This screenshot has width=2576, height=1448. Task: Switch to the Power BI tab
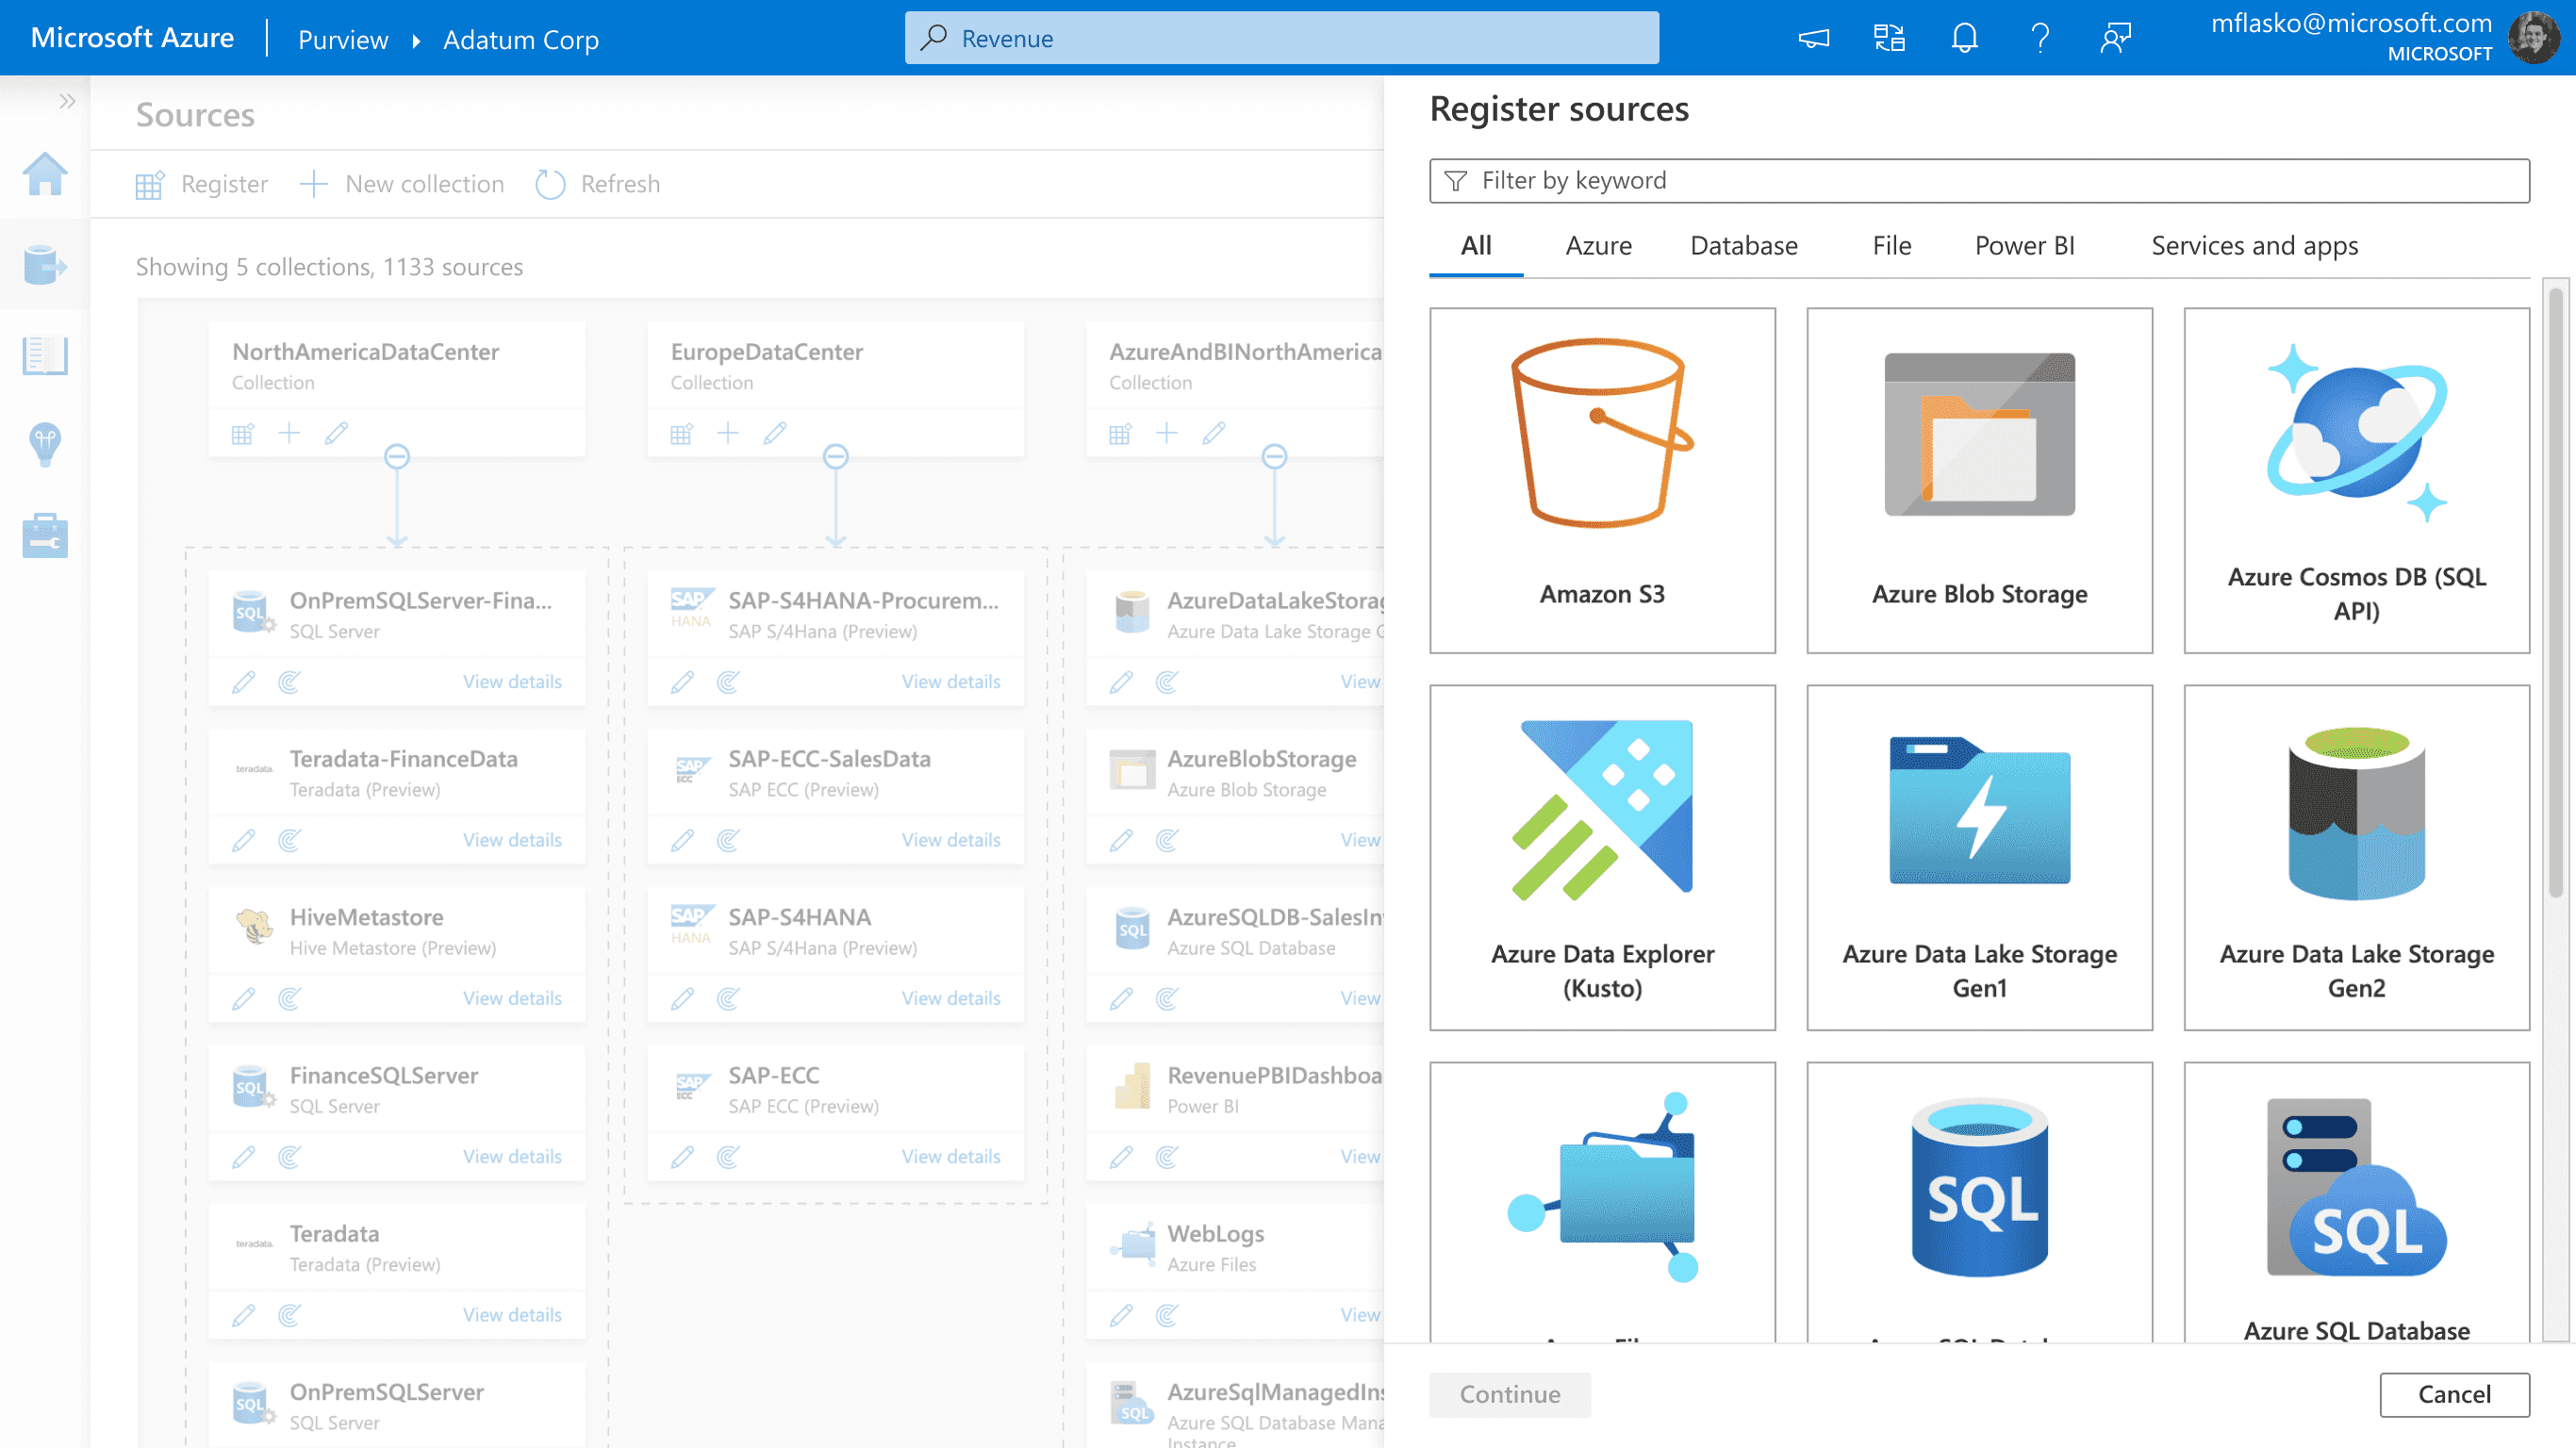2024,245
